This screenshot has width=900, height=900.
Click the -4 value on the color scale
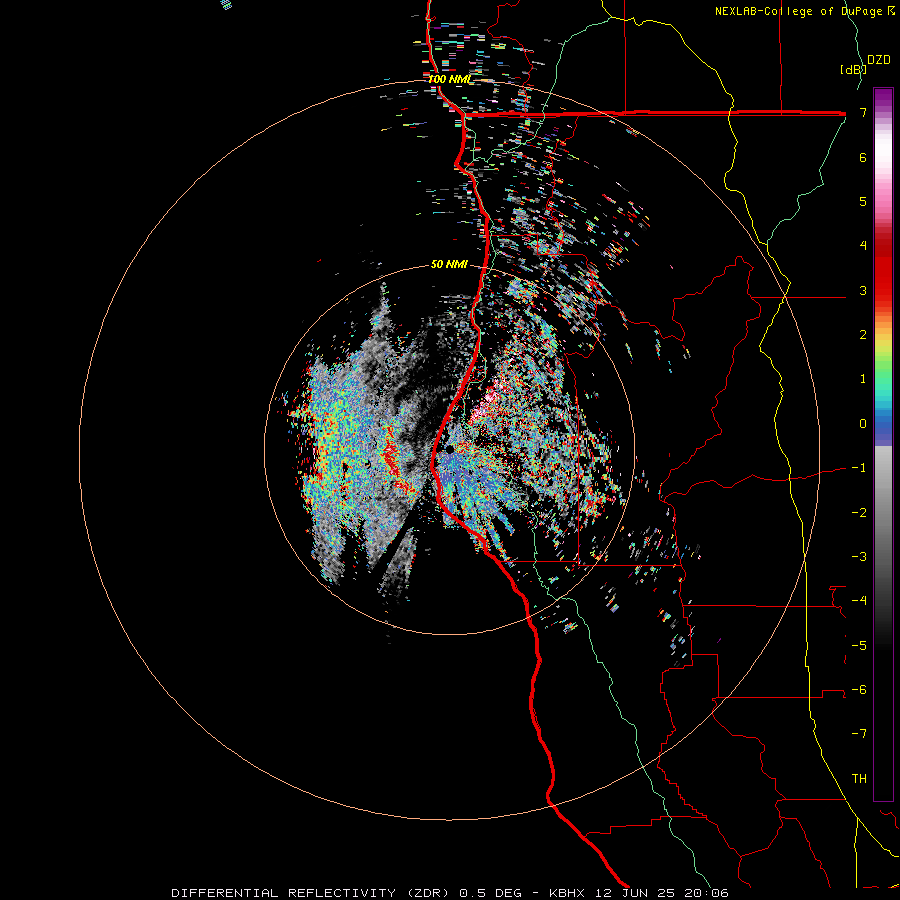pyautogui.click(x=859, y=601)
